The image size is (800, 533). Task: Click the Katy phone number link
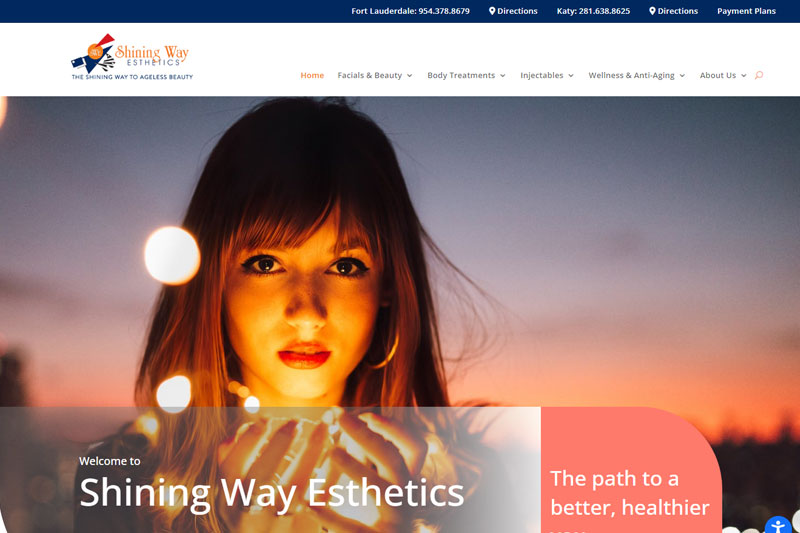pyautogui.click(x=593, y=11)
